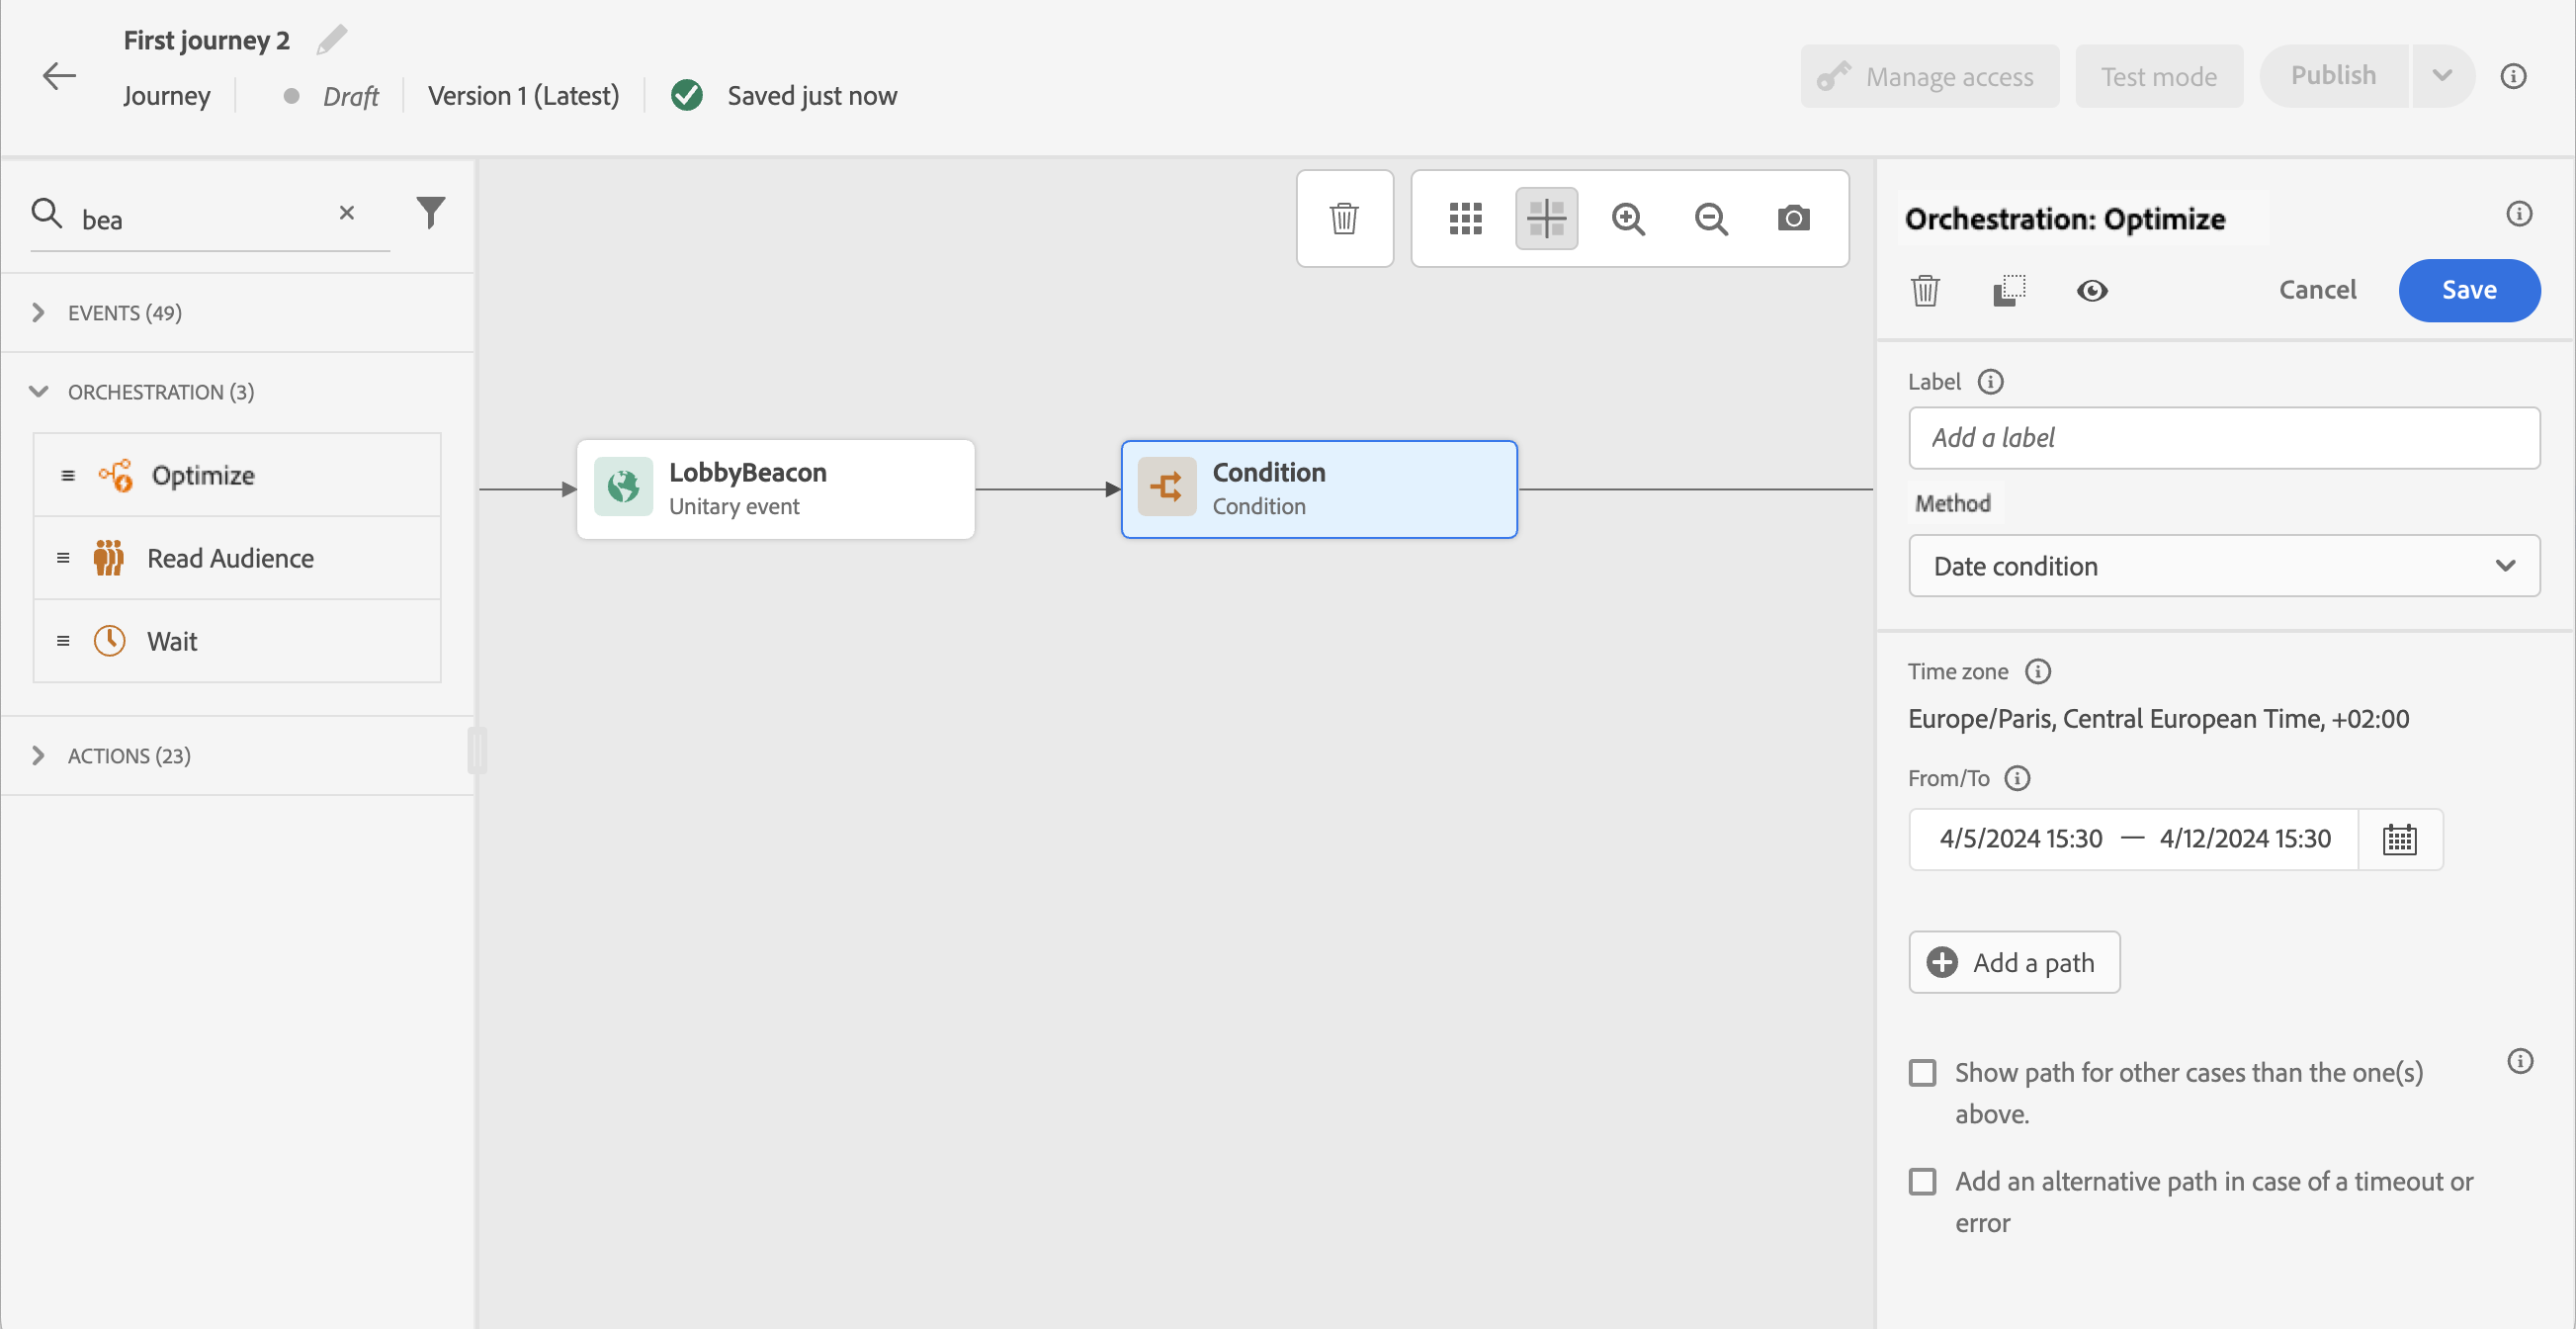Click the blue Save button
This screenshot has width=2576, height=1329.
[2468, 290]
